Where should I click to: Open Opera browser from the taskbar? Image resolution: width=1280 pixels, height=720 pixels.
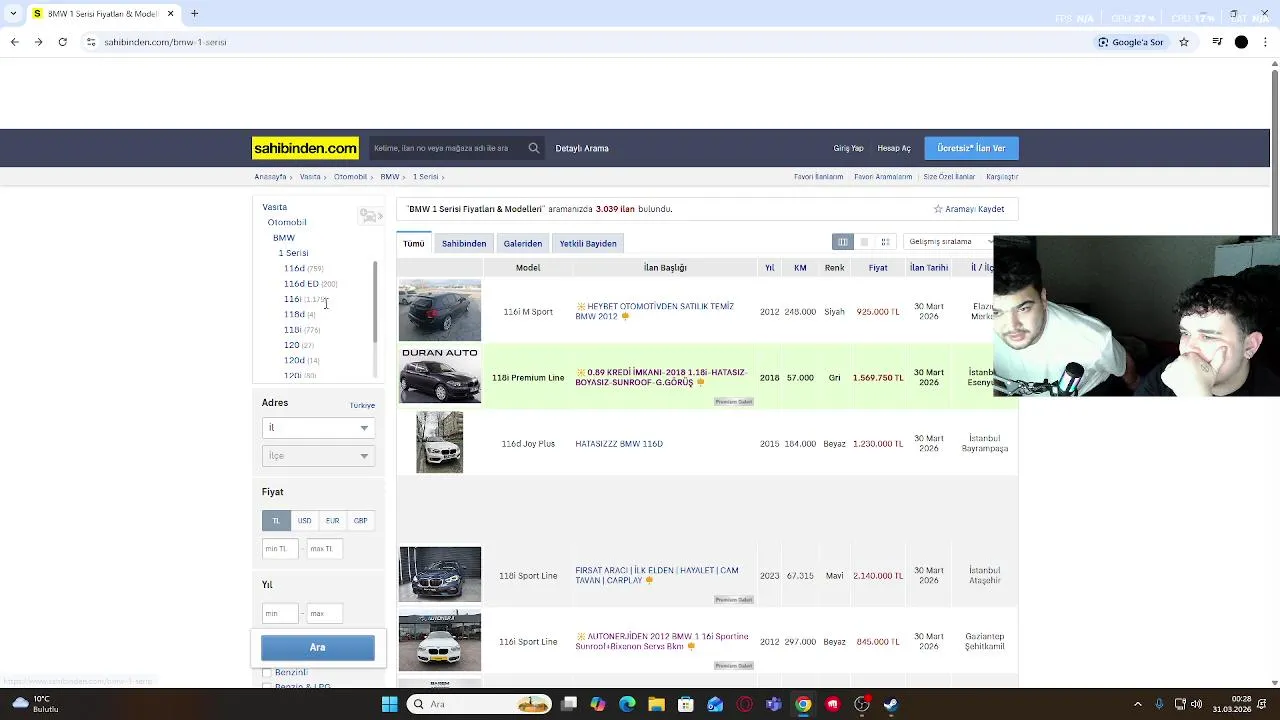744,704
